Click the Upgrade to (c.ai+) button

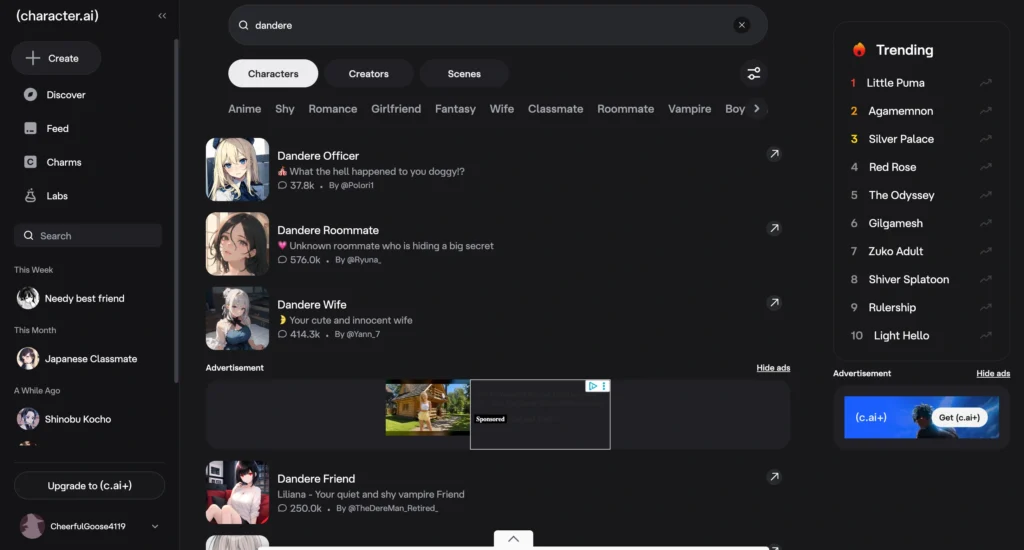click(x=89, y=485)
